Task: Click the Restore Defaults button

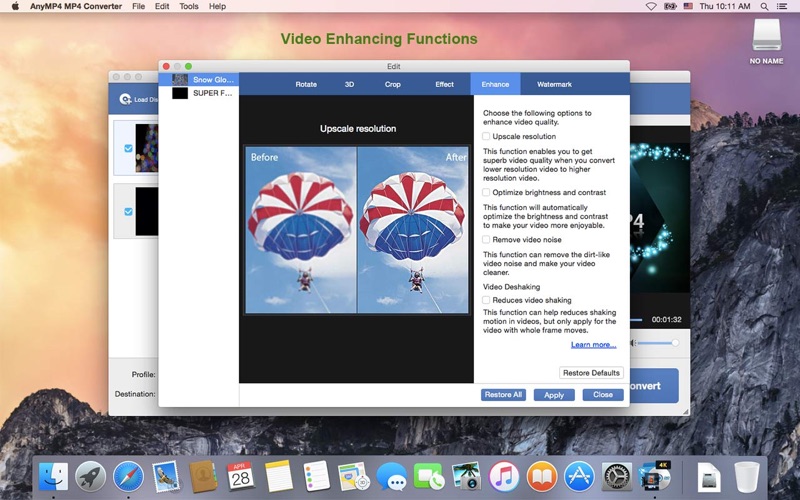Action: pos(591,373)
